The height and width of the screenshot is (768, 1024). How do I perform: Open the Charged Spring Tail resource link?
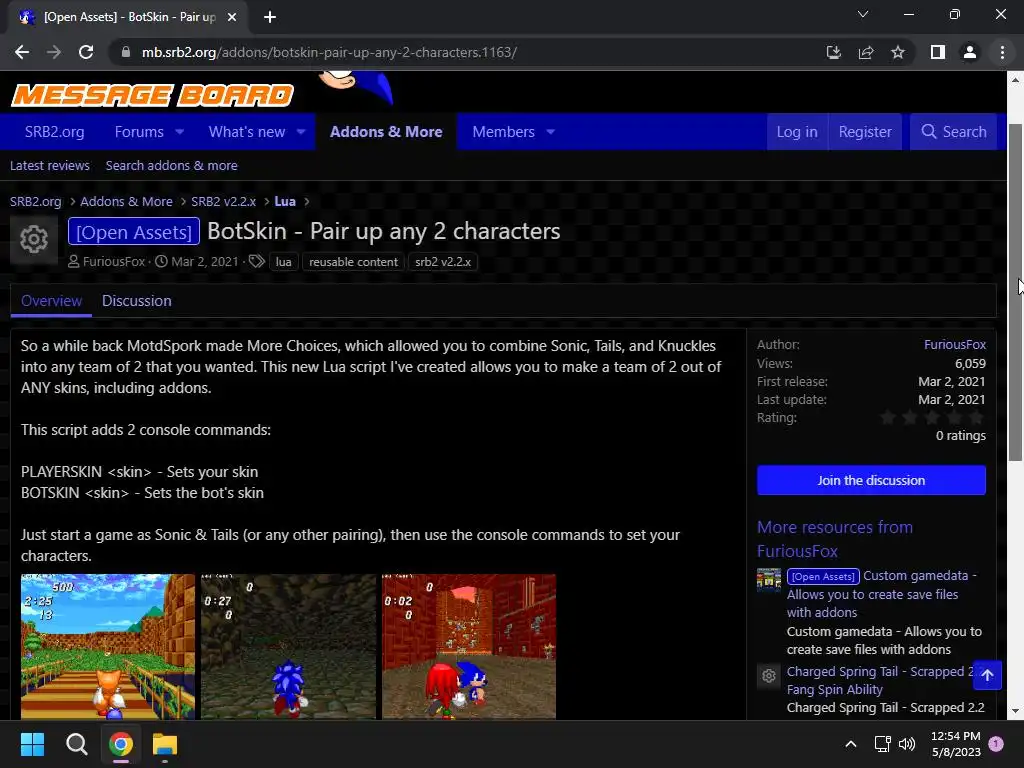(878, 680)
